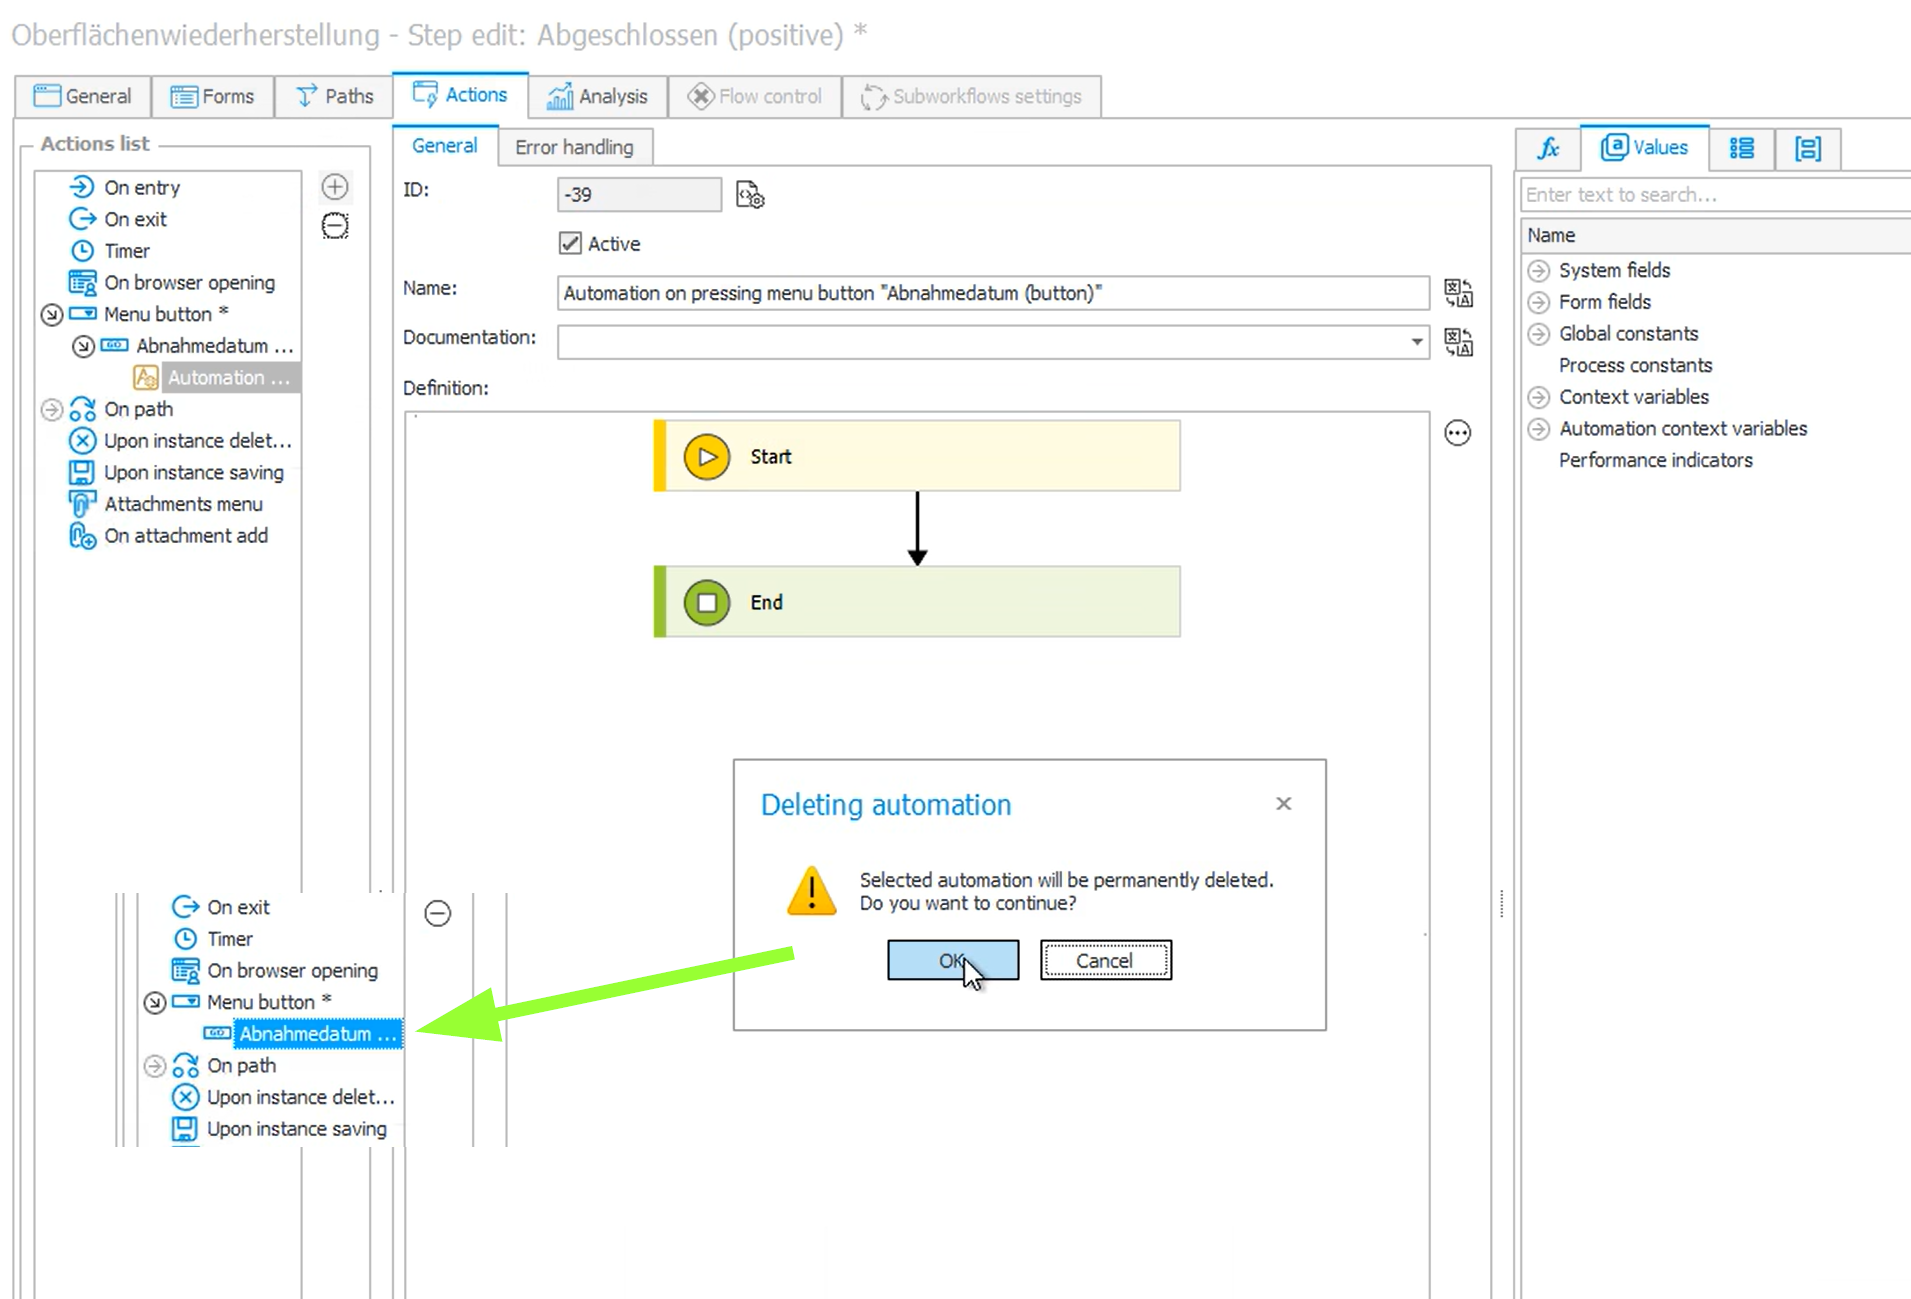Open the fx functions tab
The image size is (1911, 1299).
tap(1548, 149)
